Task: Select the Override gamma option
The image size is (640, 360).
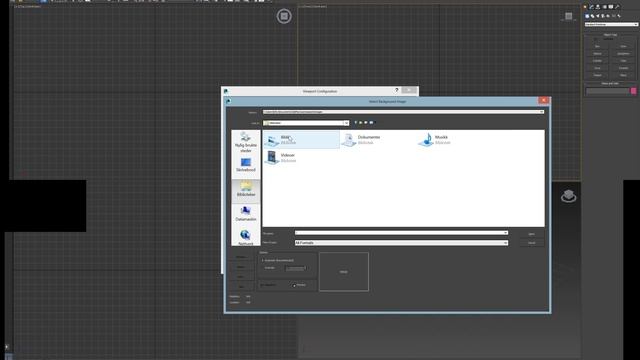Action: [263, 268]
